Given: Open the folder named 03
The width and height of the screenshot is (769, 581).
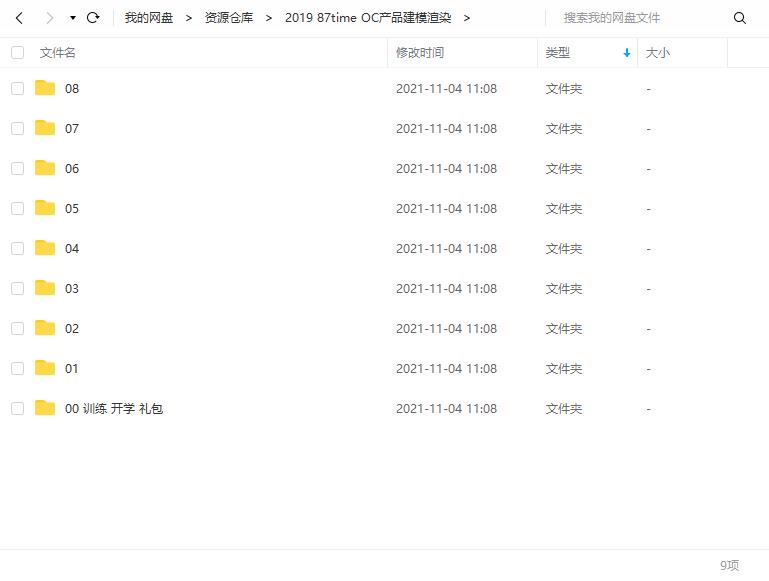Looking at the screenshot, I should [x=72, y=288].
